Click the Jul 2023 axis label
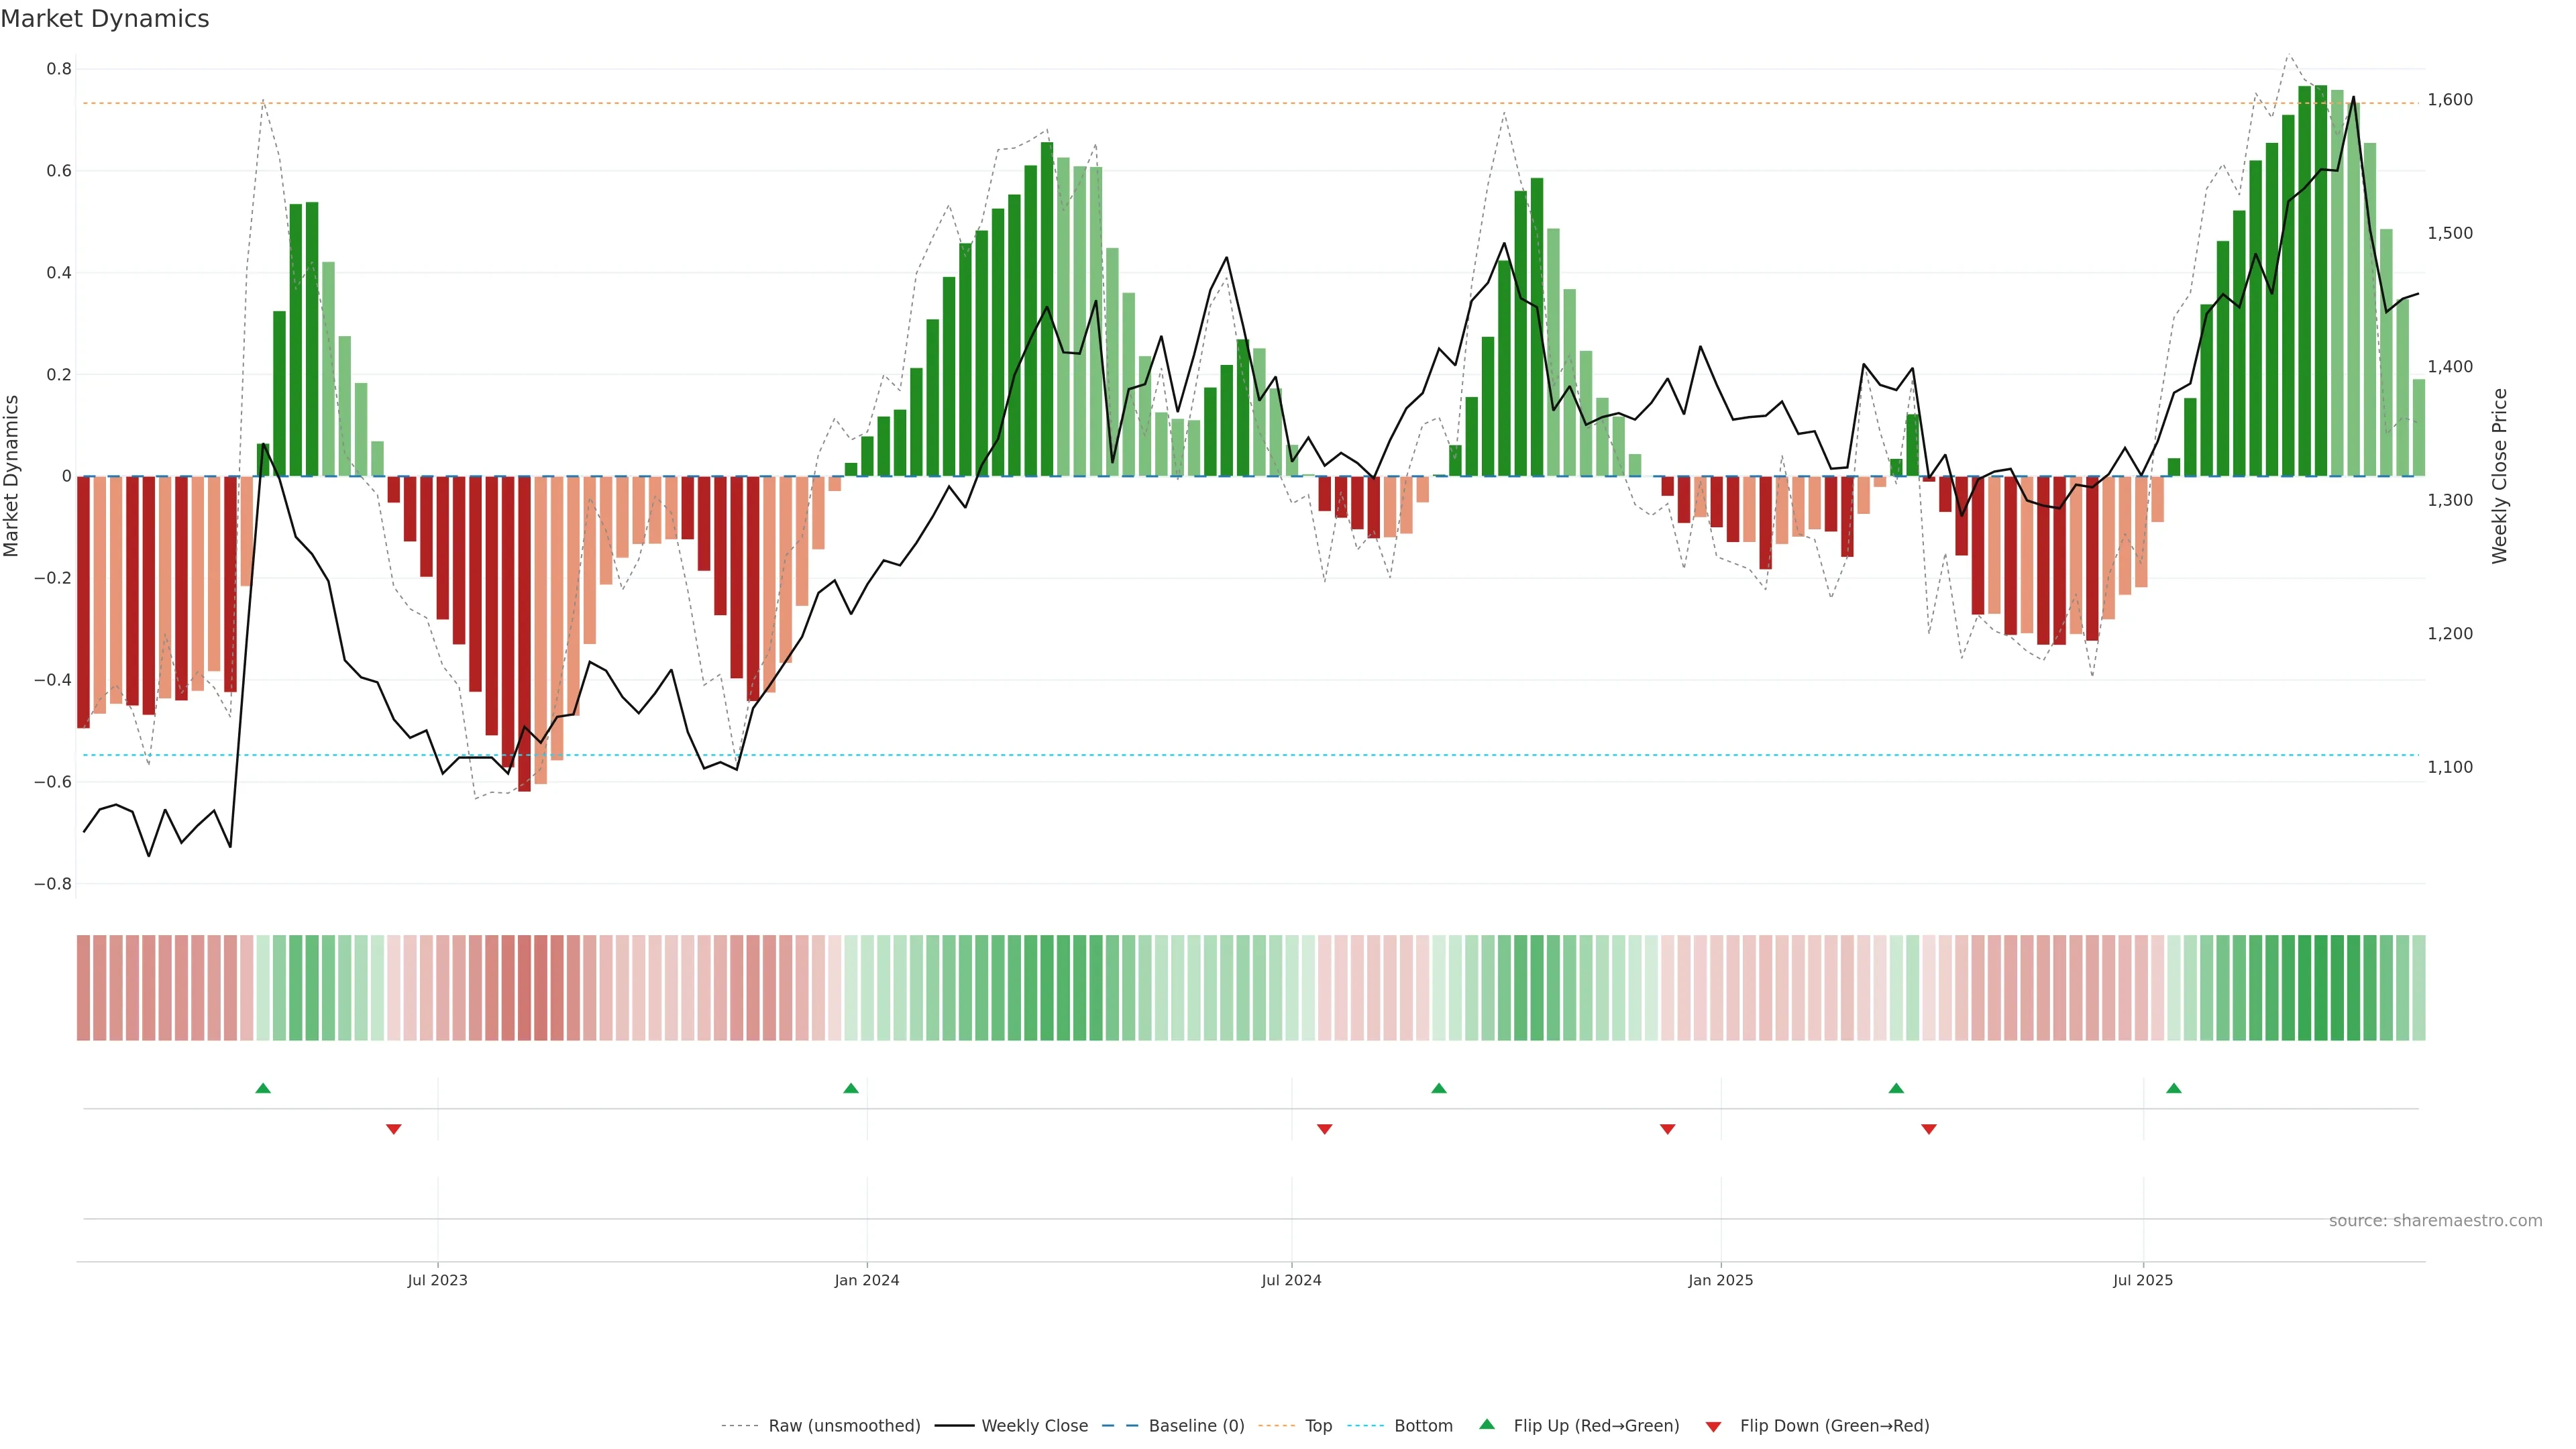 (x=437, y=1280)
